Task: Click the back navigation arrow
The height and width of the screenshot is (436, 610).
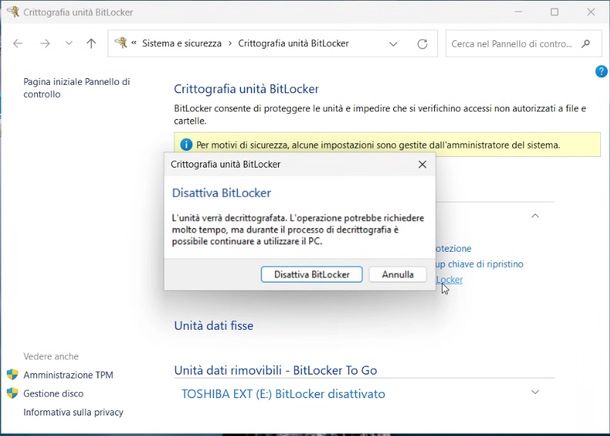Action: tap(18, 44)
